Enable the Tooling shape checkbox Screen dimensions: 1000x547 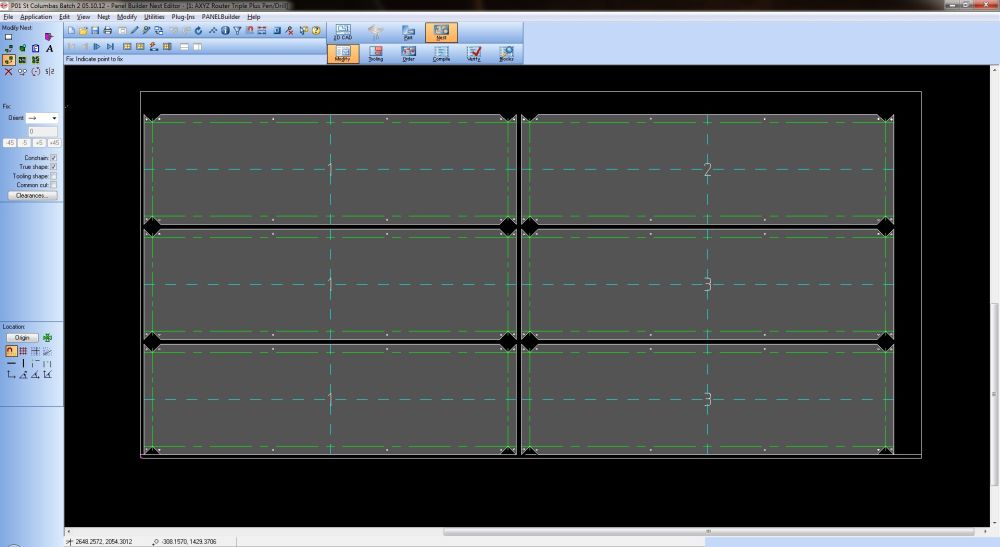(x=53, y=176)
